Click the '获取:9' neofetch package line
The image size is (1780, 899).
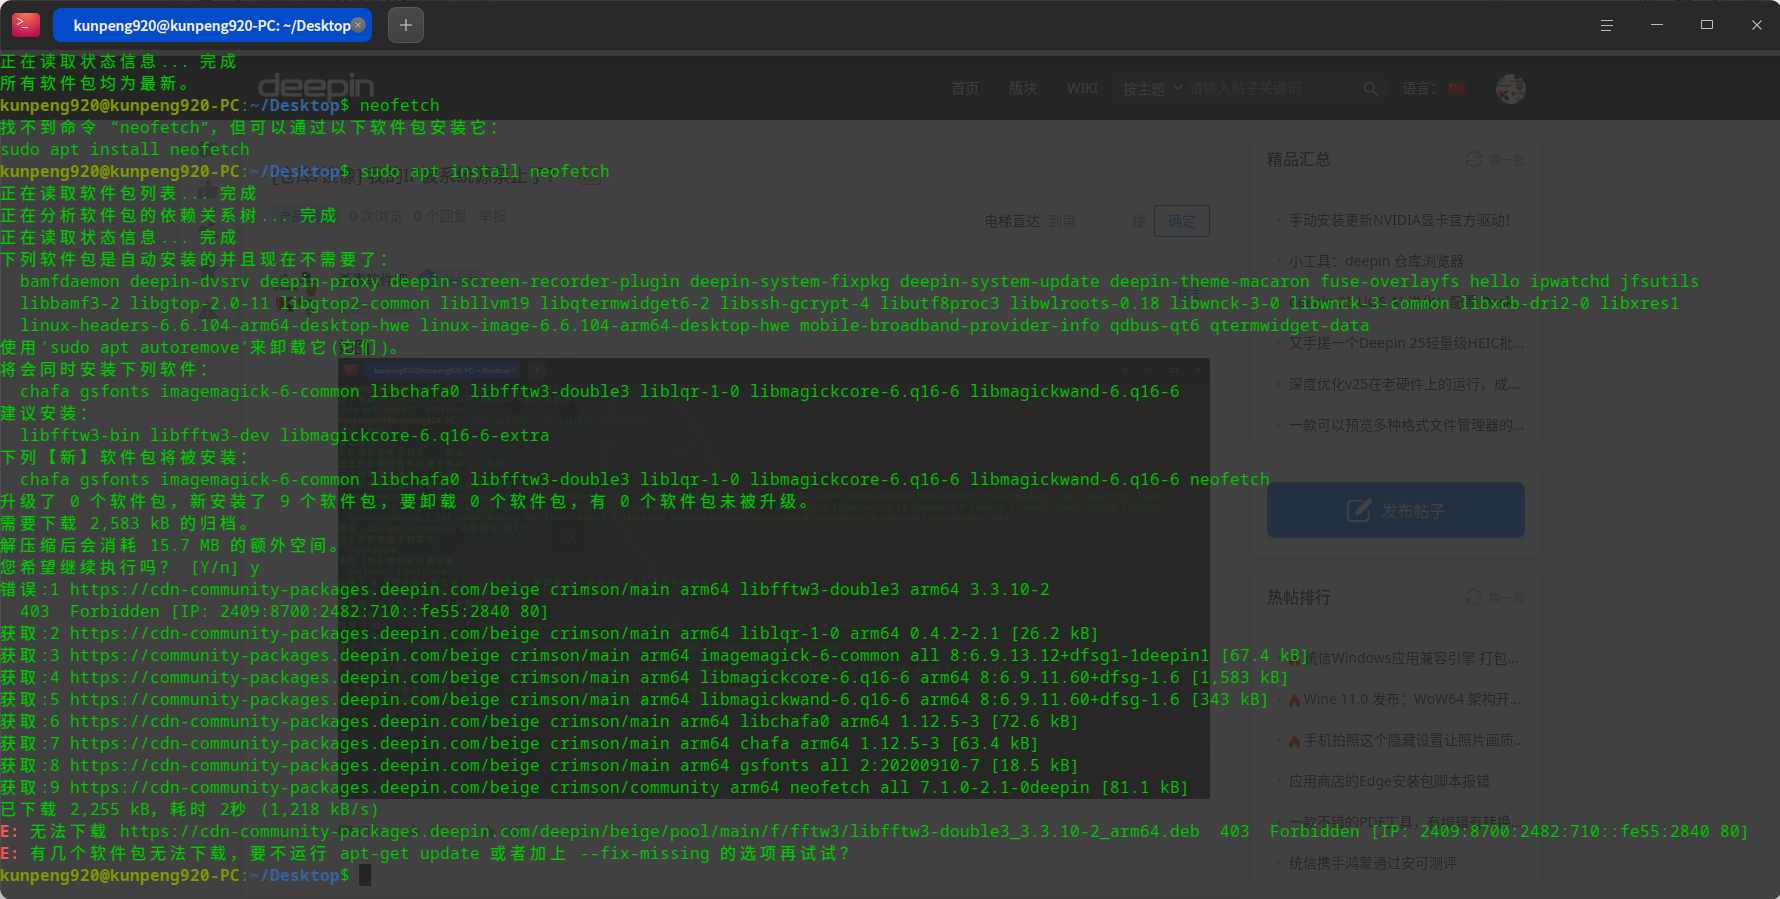pos(594,787)
